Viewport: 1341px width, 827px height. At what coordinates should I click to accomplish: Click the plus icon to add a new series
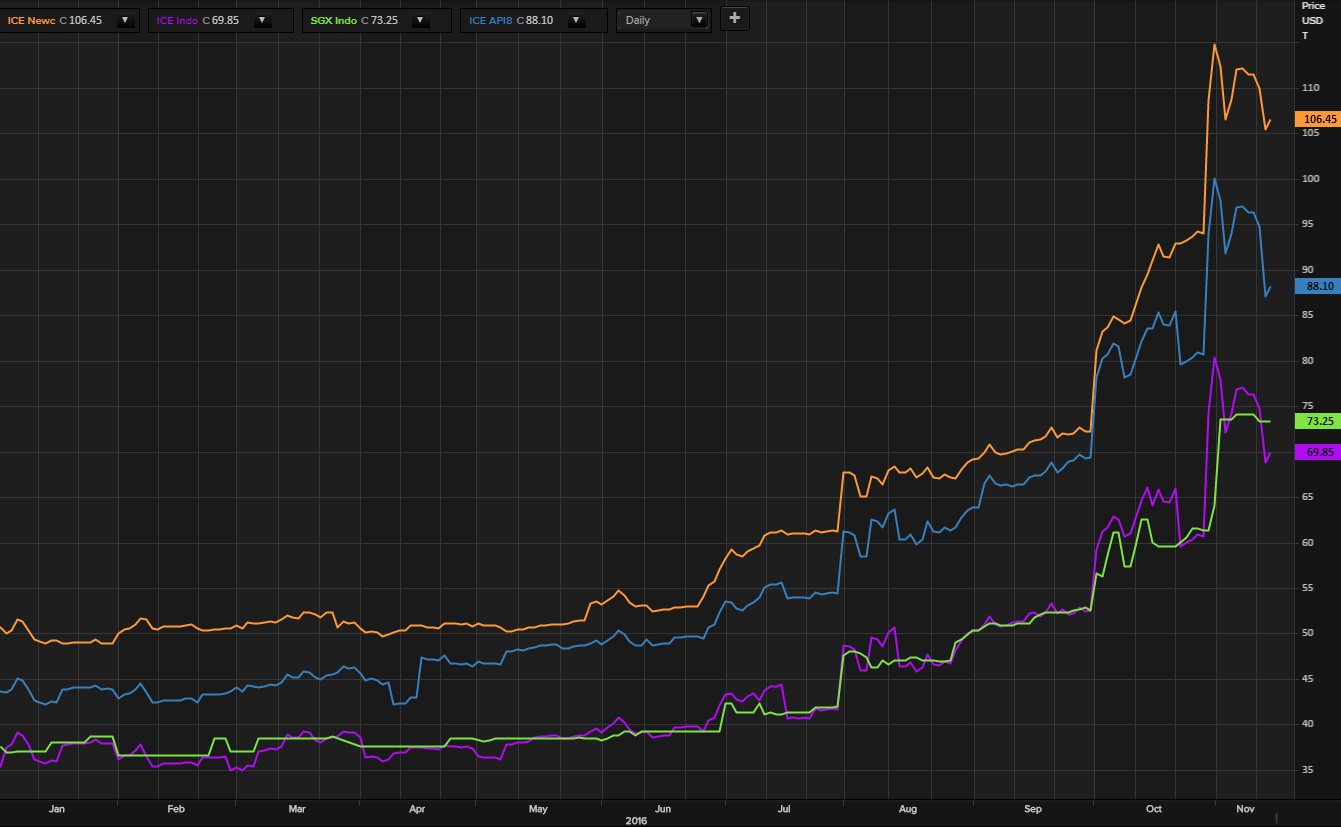735,19
